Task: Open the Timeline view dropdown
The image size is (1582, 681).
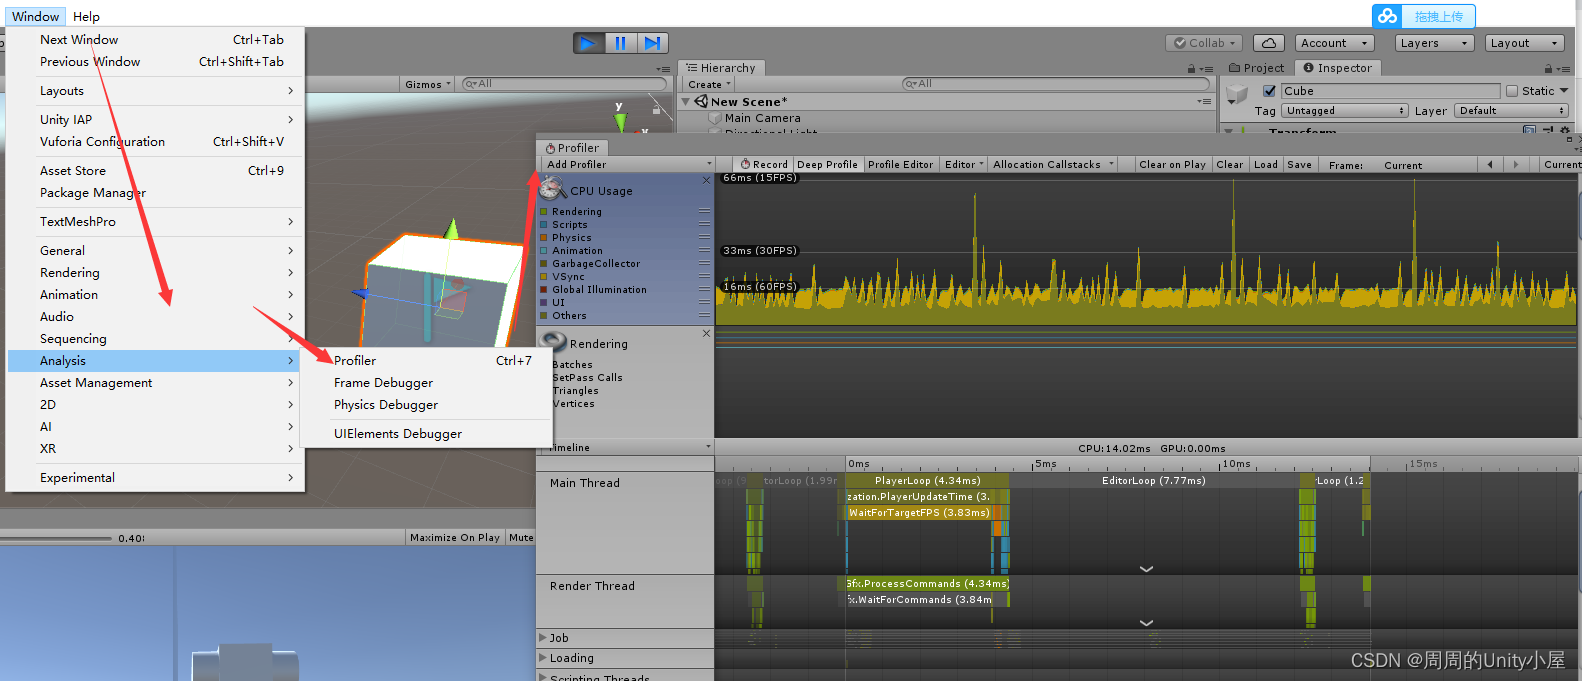Action: pos(627,447)
